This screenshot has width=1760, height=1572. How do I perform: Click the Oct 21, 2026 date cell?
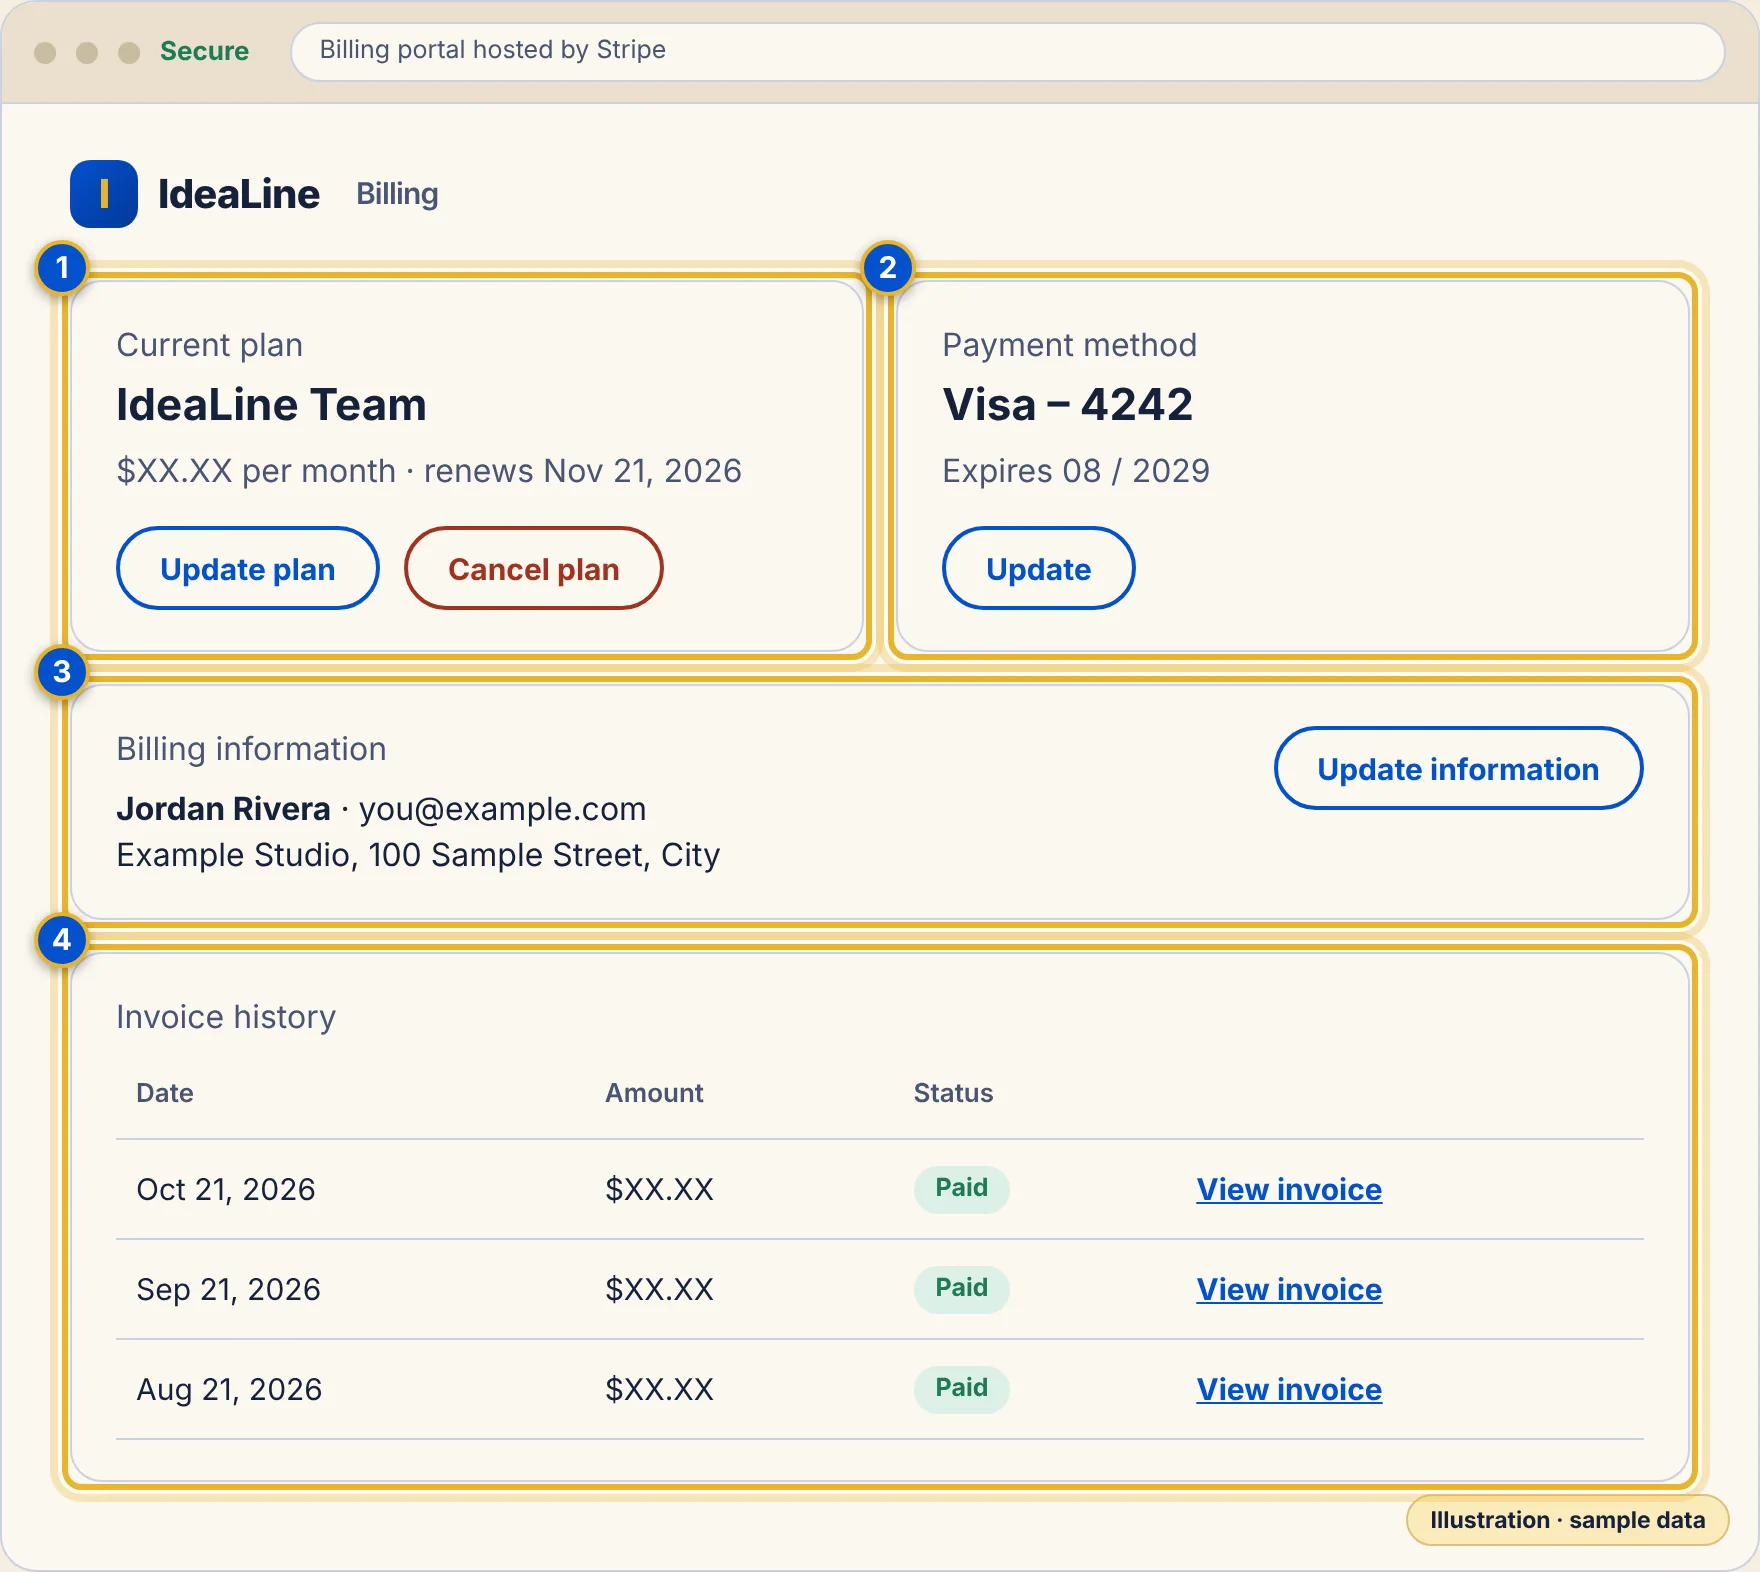coord(226,1189)
